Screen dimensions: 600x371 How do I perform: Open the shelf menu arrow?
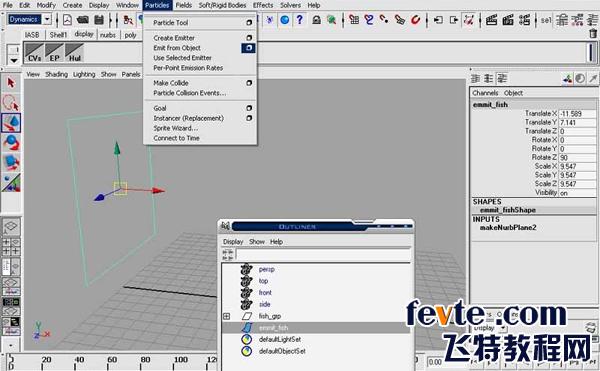pyautogui.click(x=14, y=60)
